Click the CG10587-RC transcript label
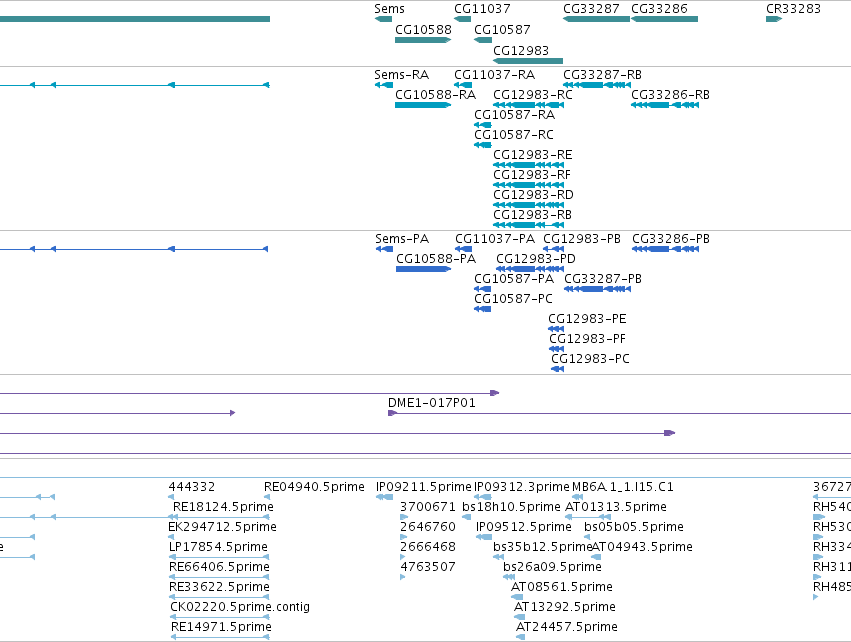 pos(514,135)
